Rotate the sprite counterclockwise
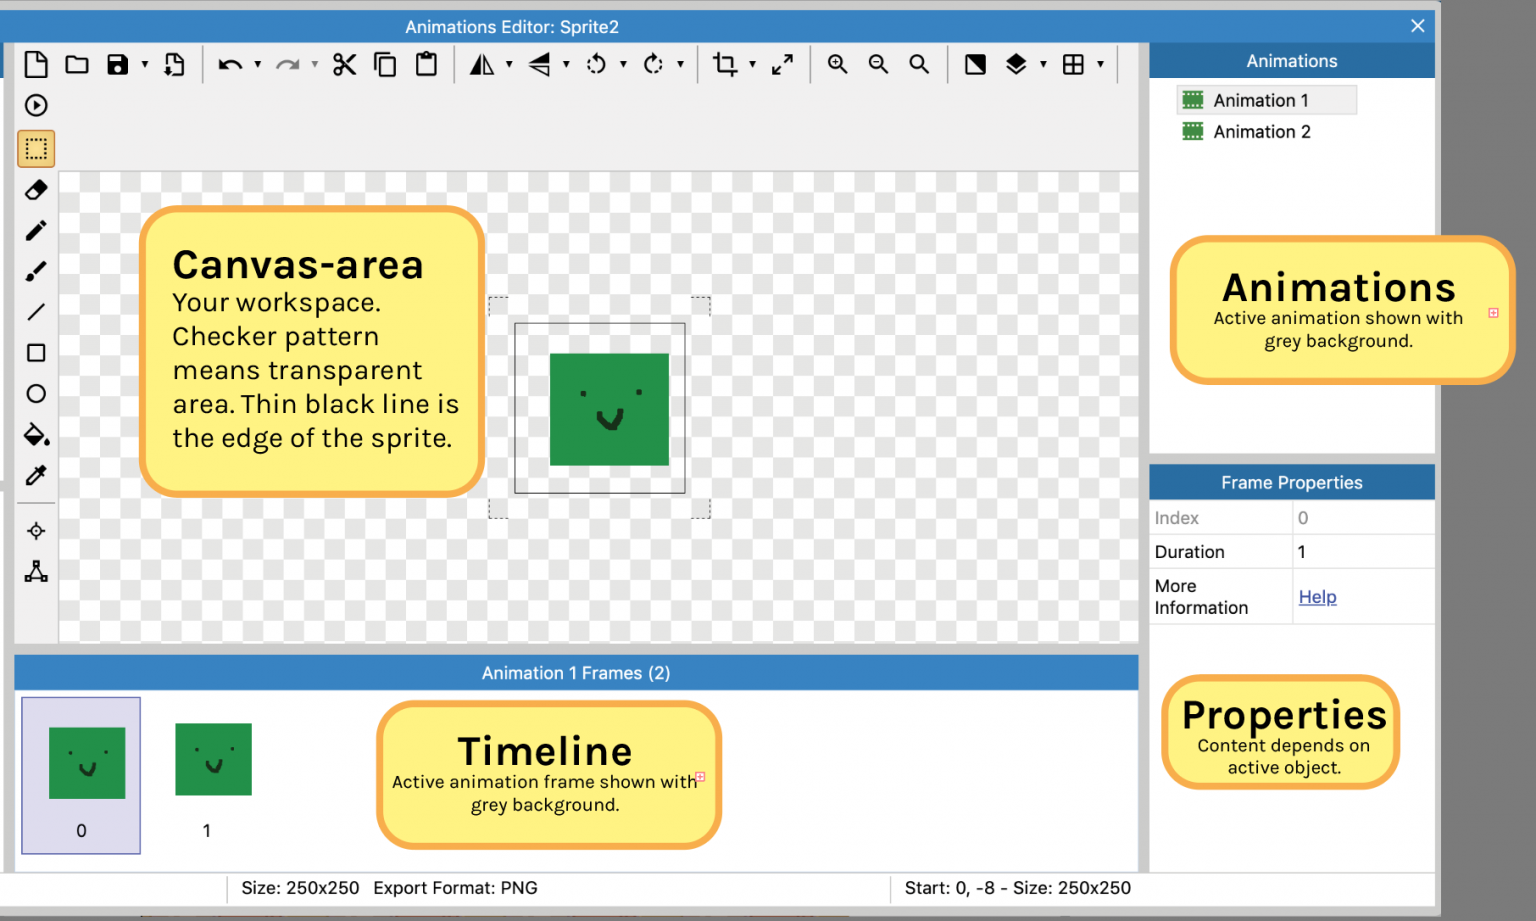The width and height of the screenshot is (1536, 921). pos(596,65)
